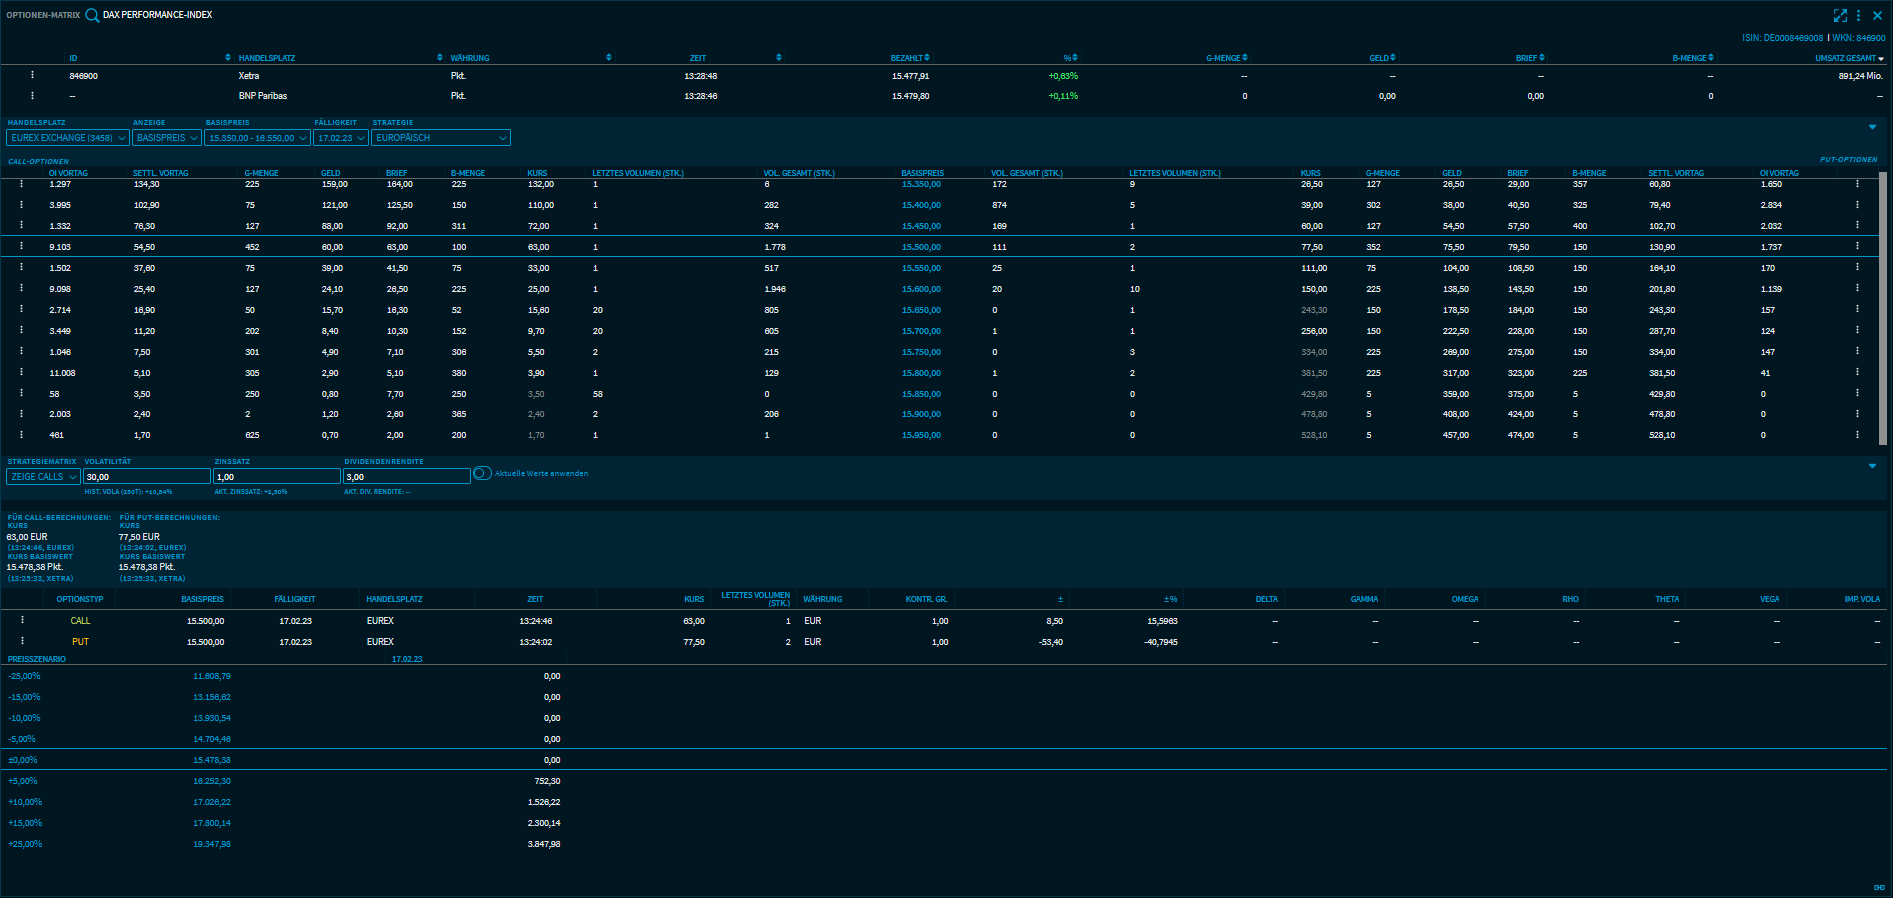Screen dimensions: 1893x898
Task: Click the 15.500,00 Basispreis link
Action: coord(920,247)
